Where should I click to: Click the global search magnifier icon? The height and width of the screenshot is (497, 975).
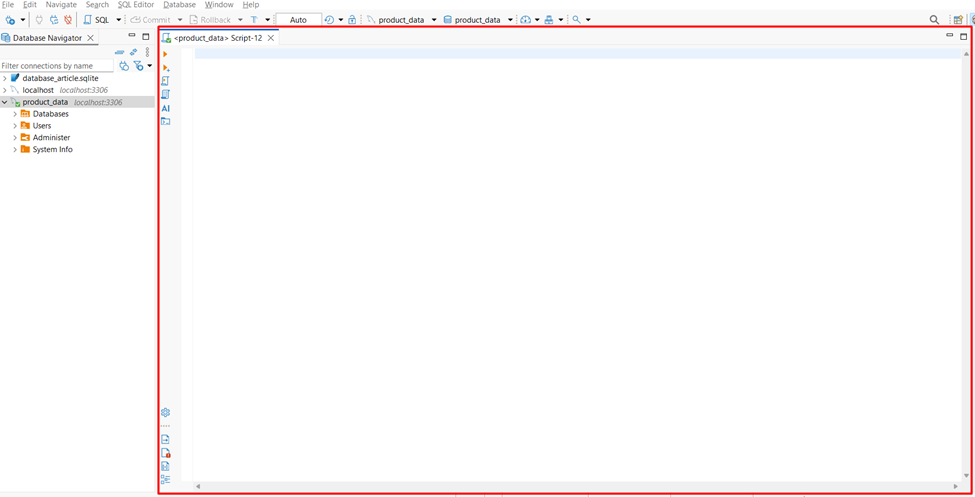coord(934,20)
